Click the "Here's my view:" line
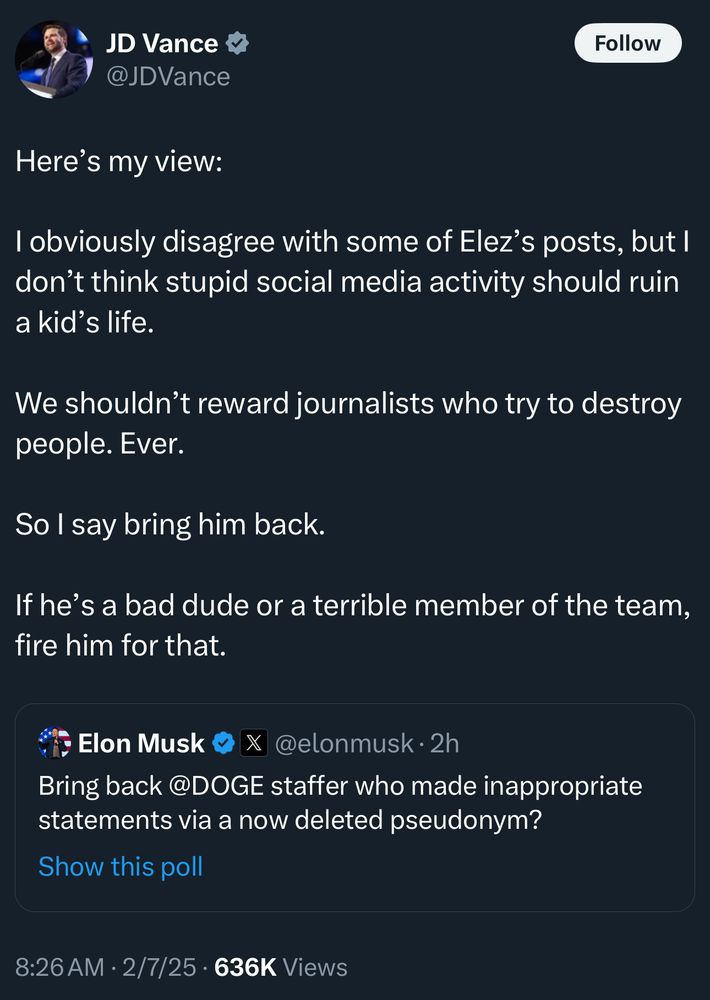This screenshot has height=1000, width=710. coord(118,163)
